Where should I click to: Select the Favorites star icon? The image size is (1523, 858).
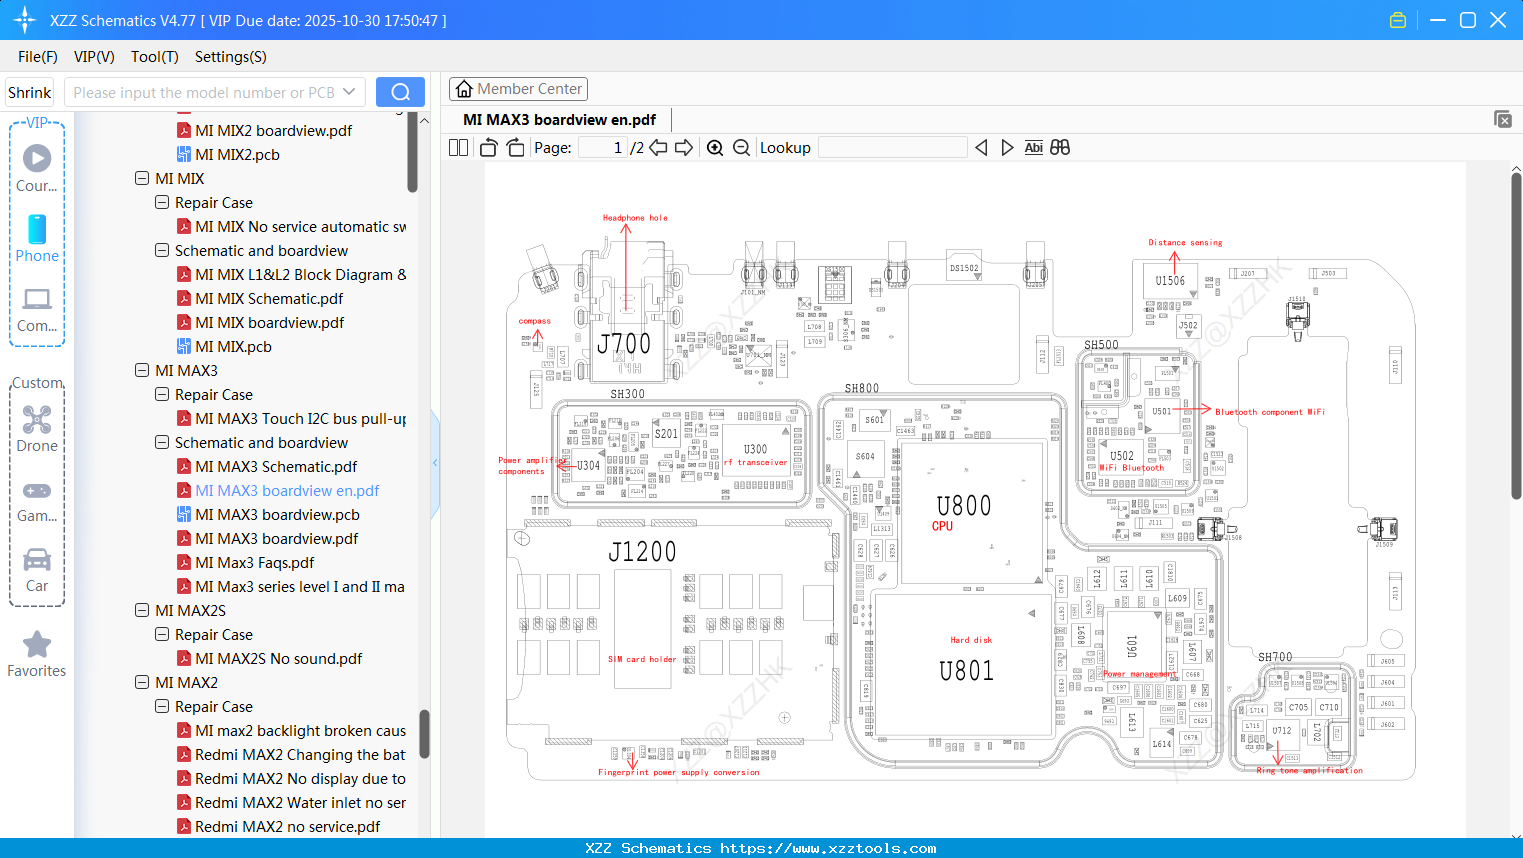coord(36,644)
